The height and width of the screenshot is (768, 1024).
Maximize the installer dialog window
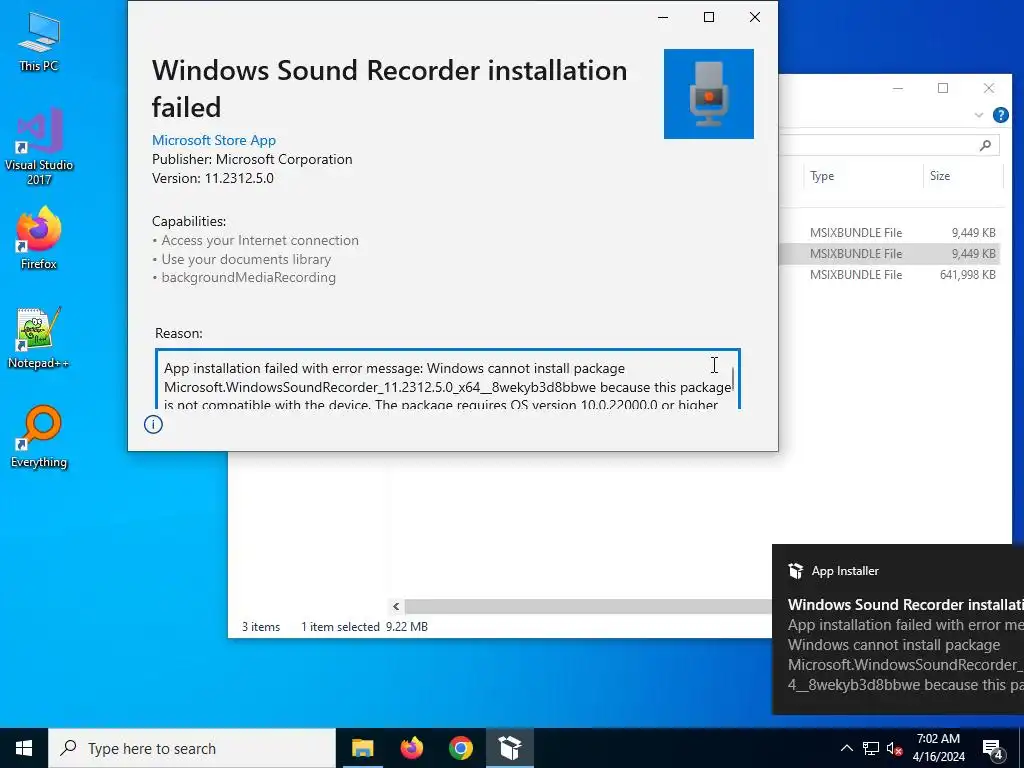pyautogui.click(x=709, y=17)
